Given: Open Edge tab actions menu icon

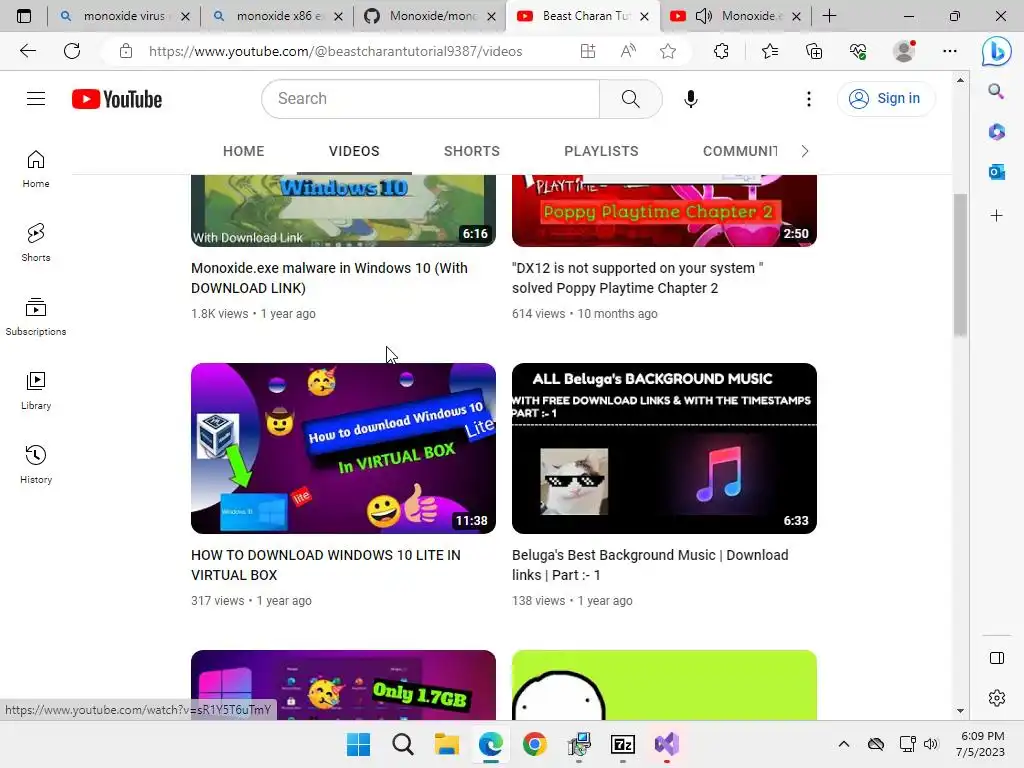Looking at the screenshot, I should click(x=24, y=16).
